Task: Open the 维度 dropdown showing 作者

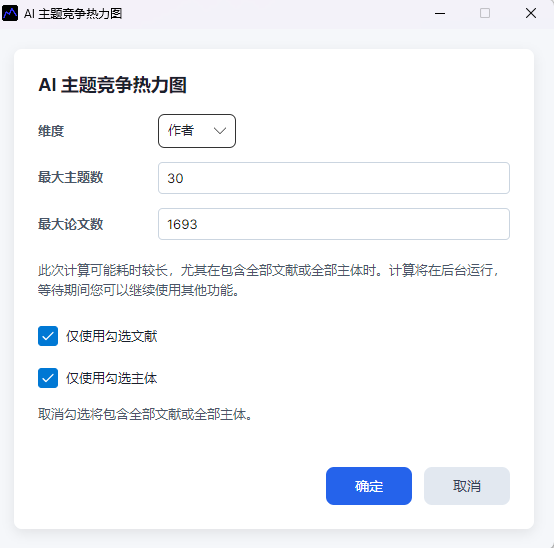Action: (x=197, y=131)
